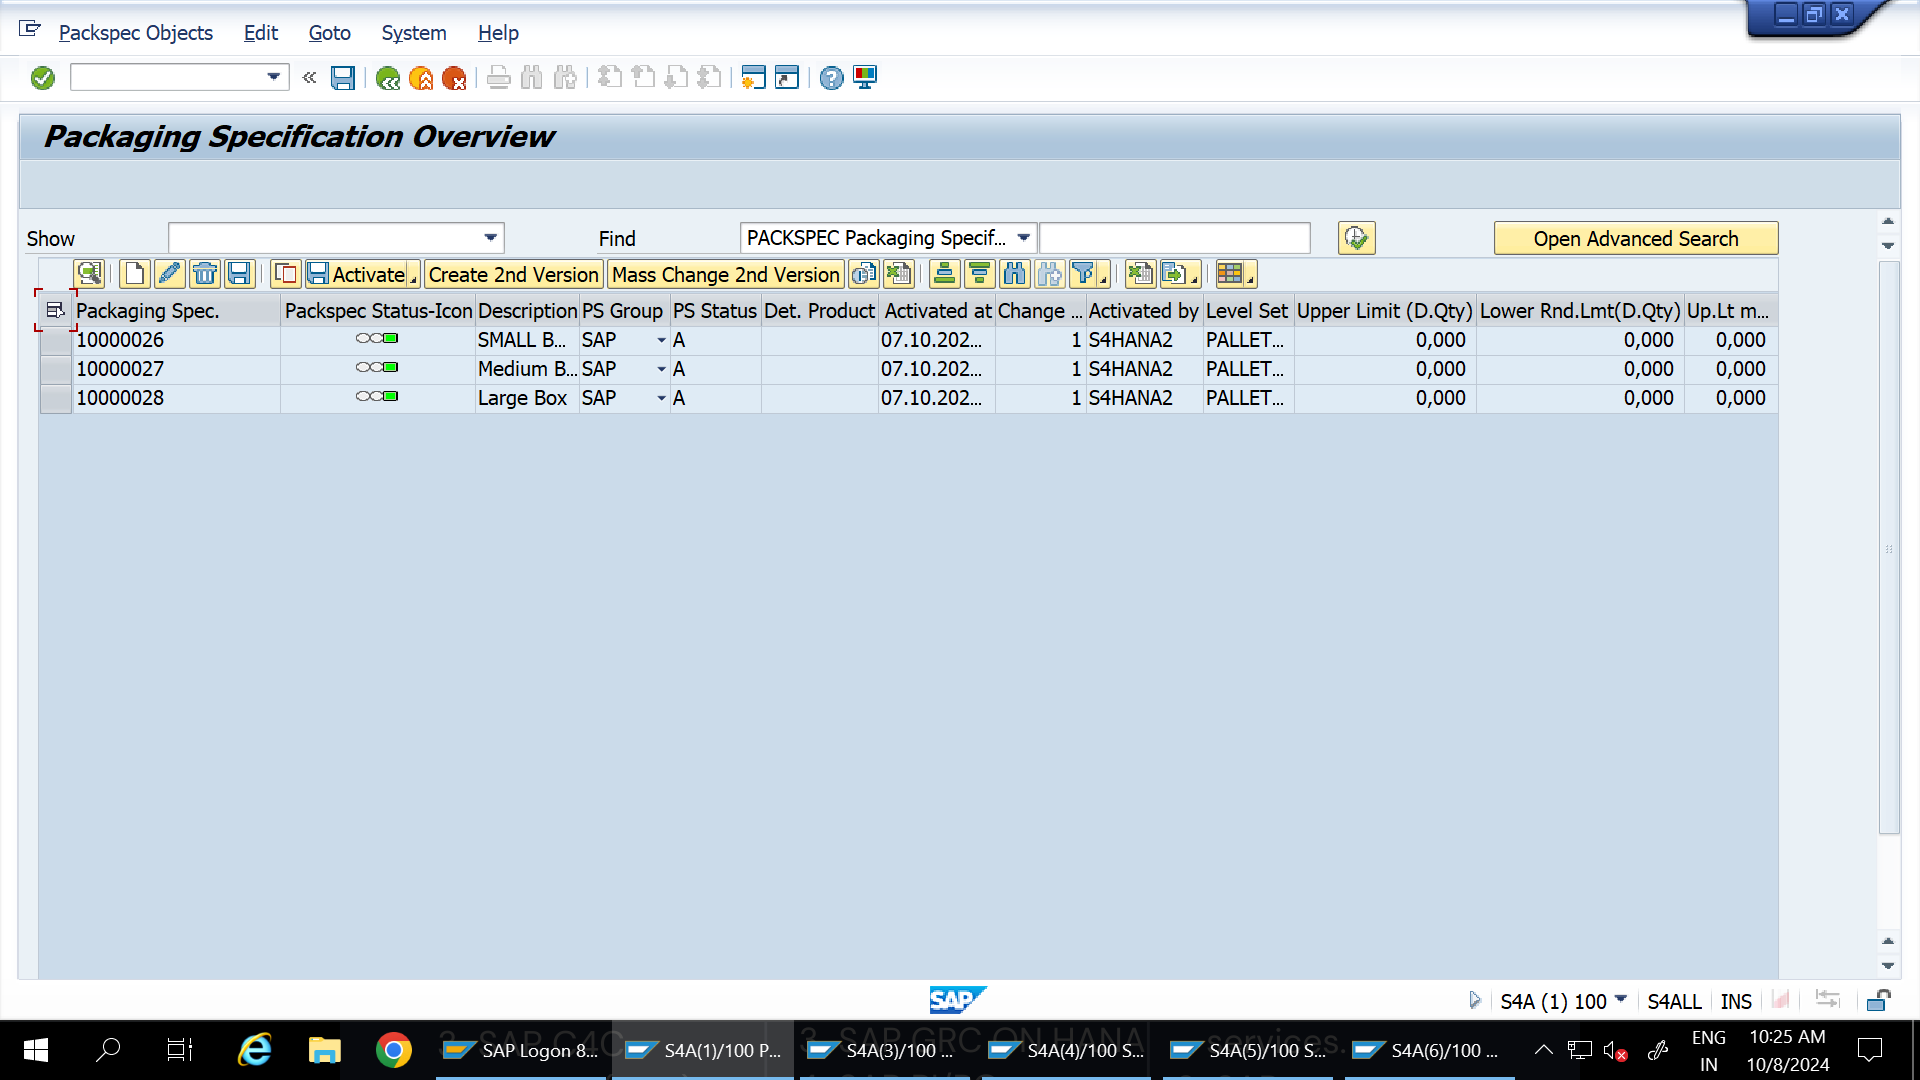The width and height of the screenshot is (1920, 1080).
Task: Open the pencil Change icon
Action: coord(170,274)
